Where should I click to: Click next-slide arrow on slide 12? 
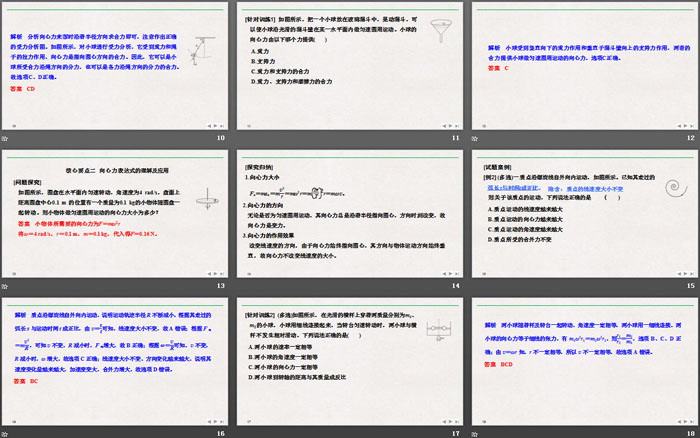686,126
